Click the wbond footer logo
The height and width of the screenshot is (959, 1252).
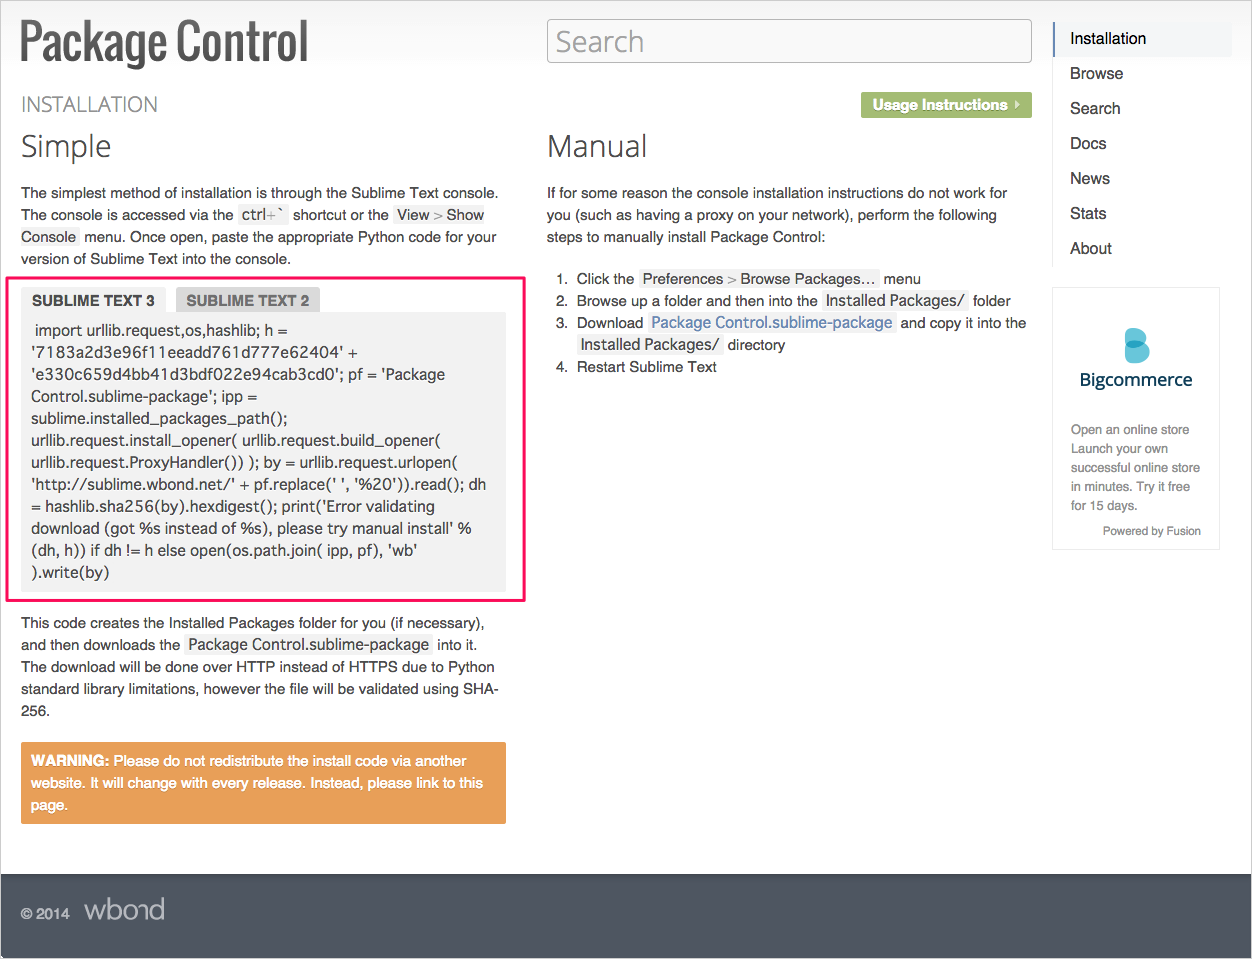click(125, 909)
